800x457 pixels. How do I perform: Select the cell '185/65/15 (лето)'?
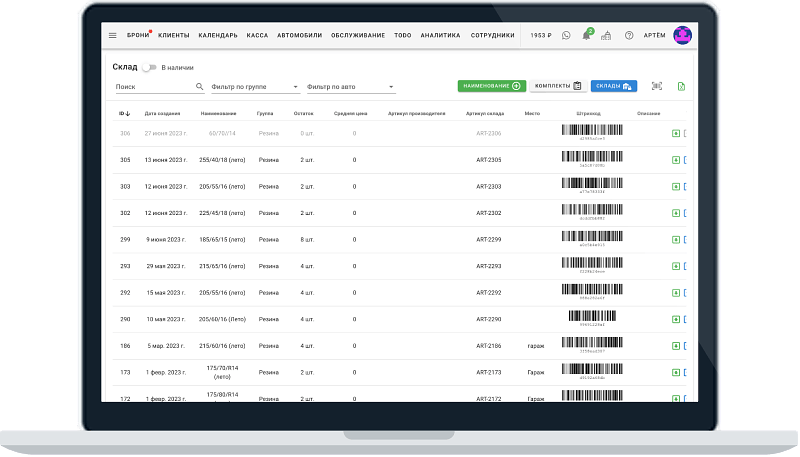point(222,239)
